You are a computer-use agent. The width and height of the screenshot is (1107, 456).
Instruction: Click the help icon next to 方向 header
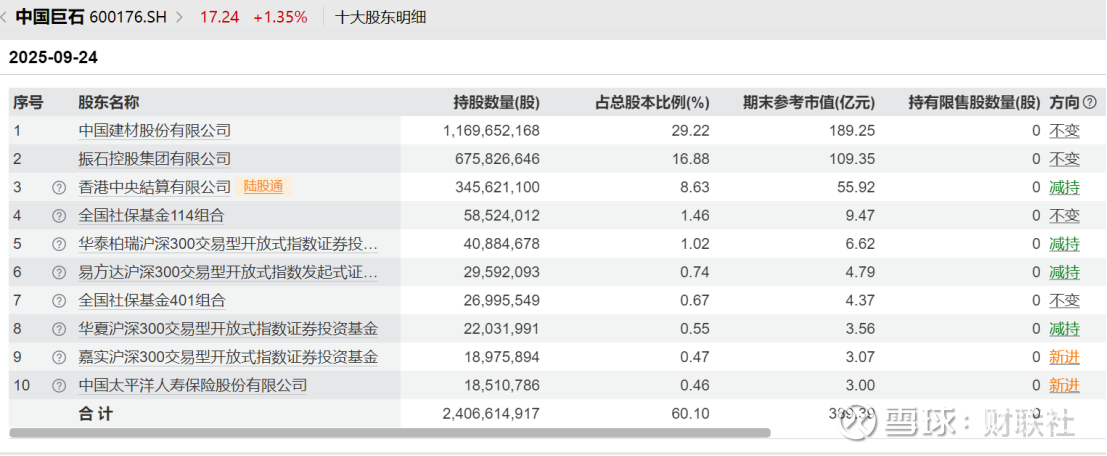[x=1090, y=102]
